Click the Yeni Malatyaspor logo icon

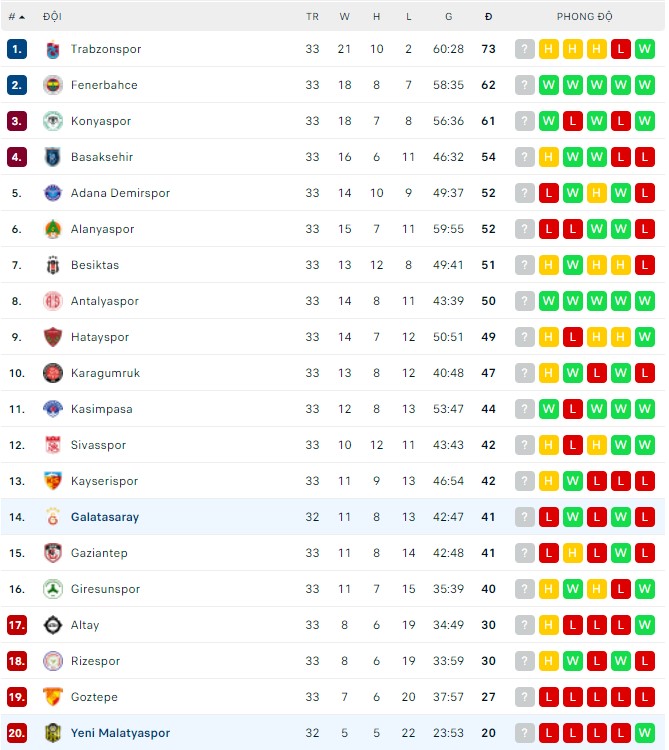(x=53, y=733)
